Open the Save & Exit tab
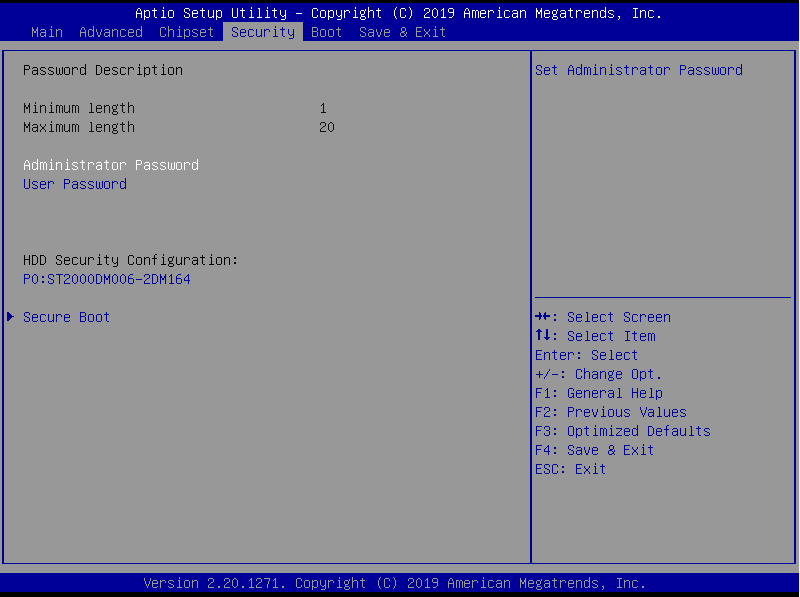The width and height of the screenshot is (800, 597). tap(402, 32)
